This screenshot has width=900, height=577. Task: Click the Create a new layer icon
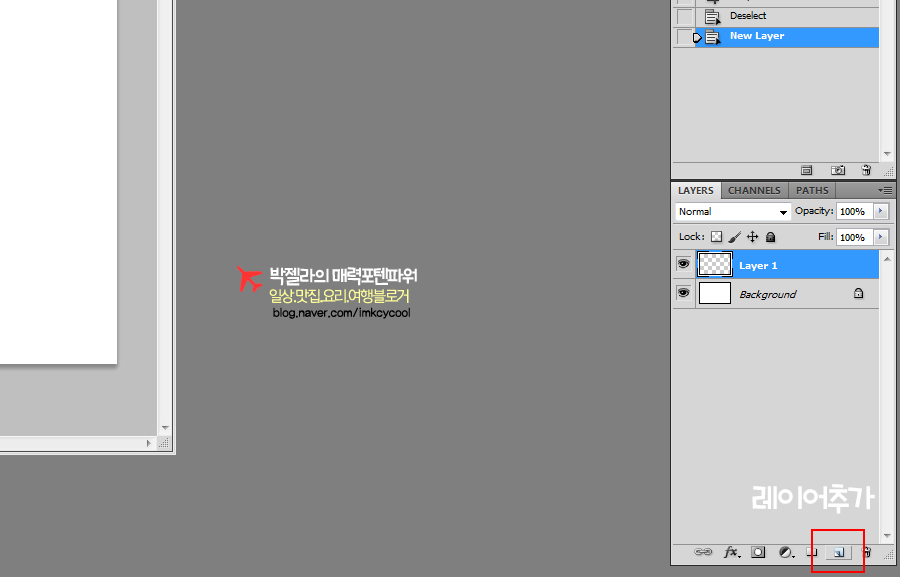[x=839, y=552]
